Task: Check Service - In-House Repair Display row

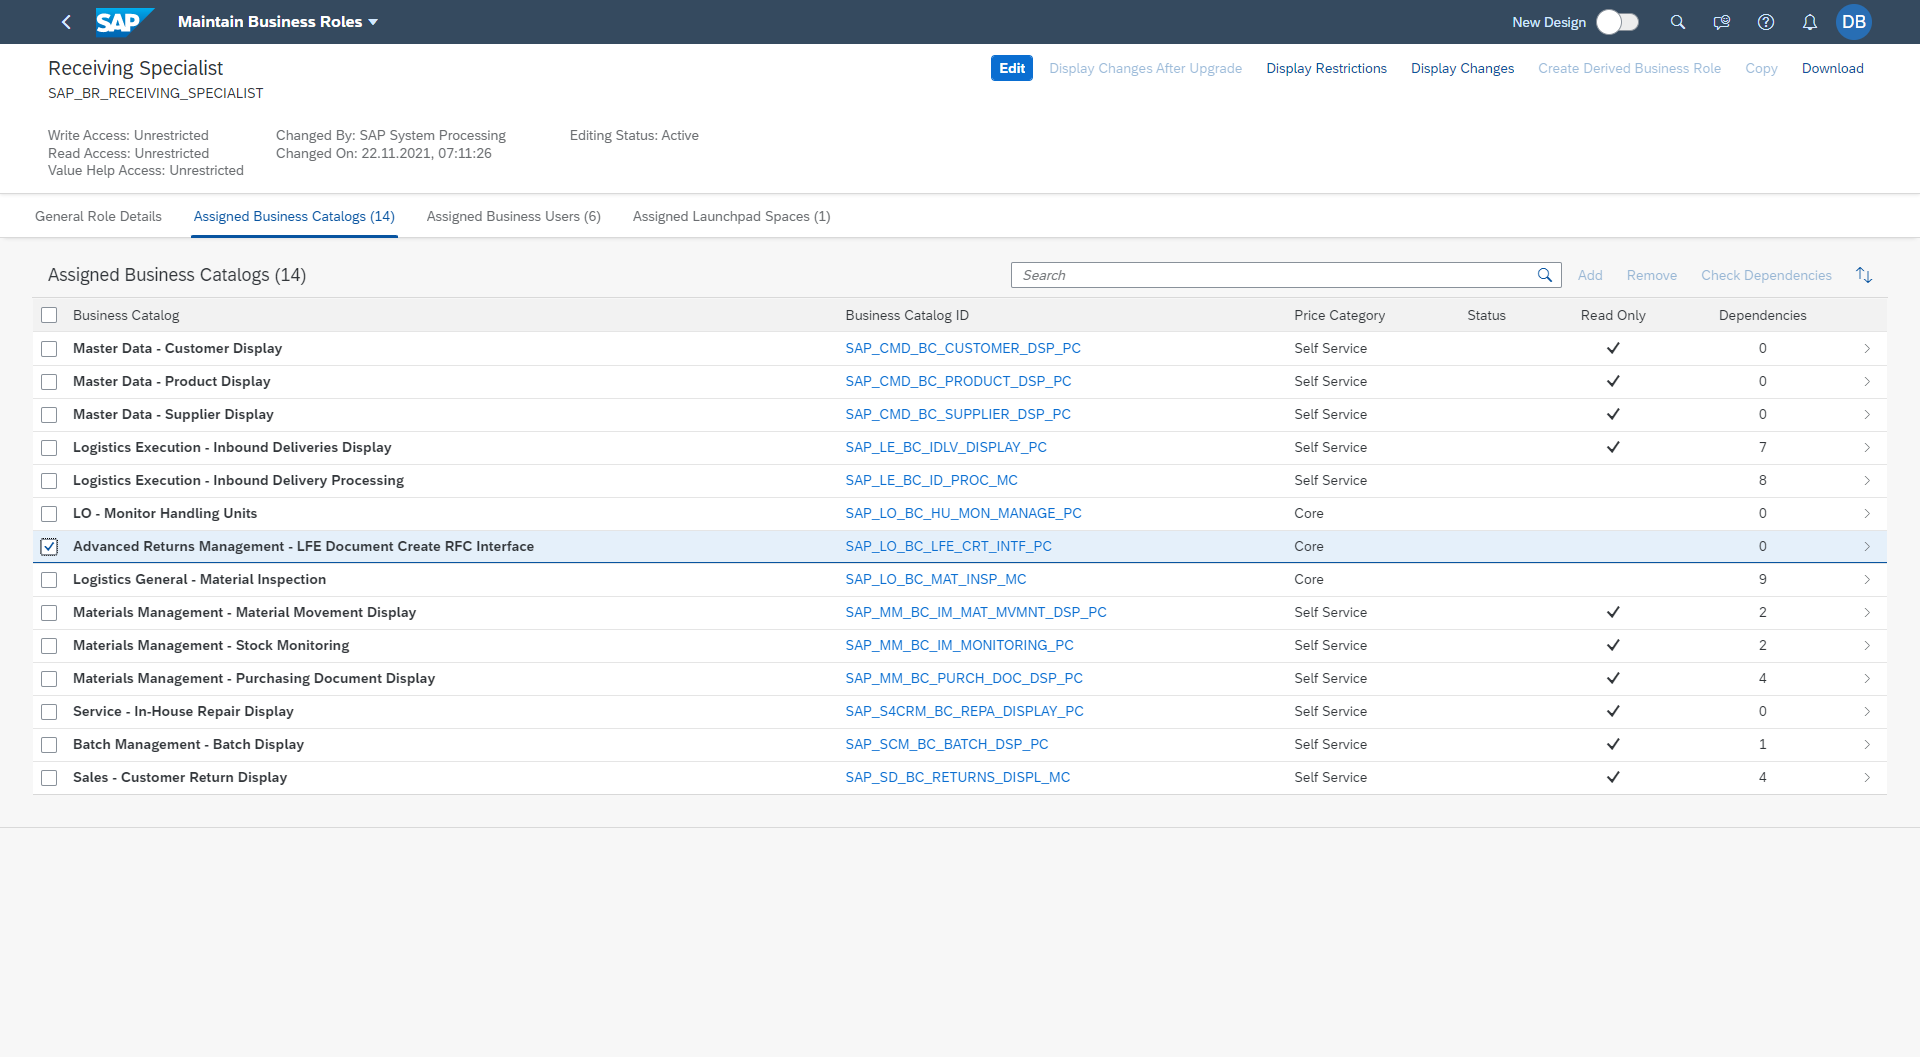Action: click(49, 712)
